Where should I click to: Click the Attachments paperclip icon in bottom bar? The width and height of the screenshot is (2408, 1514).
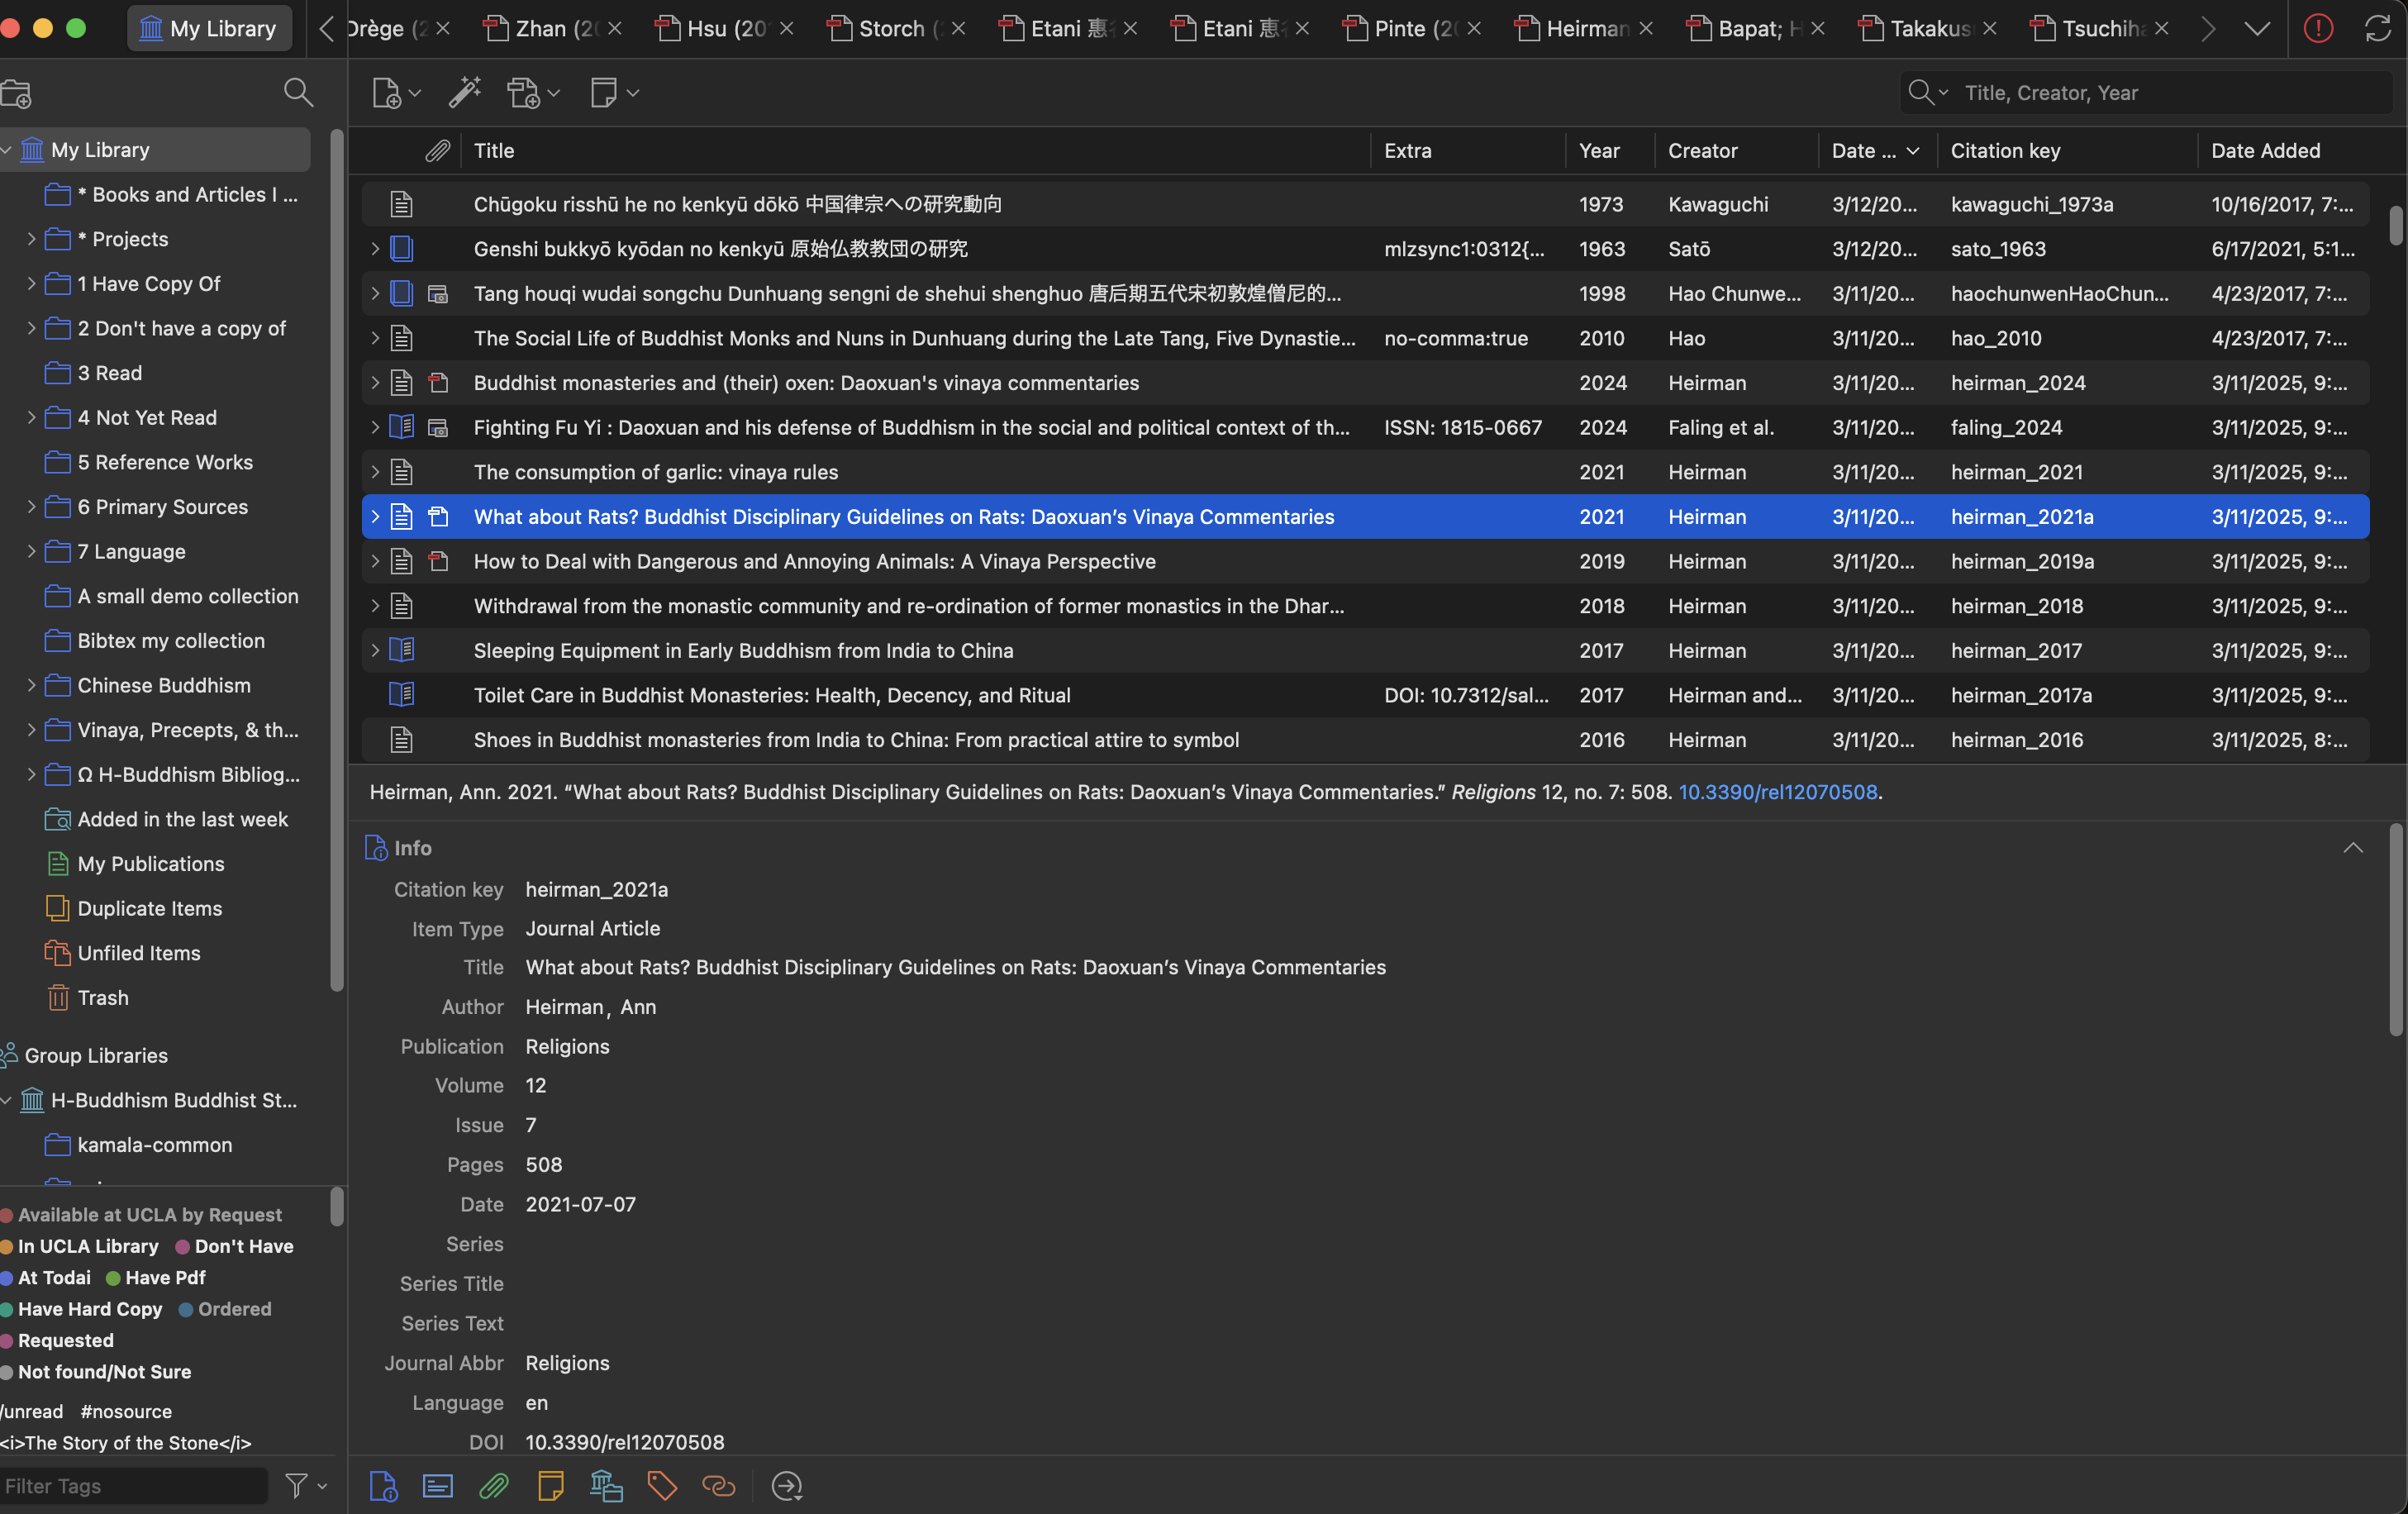click(494, 1486)
